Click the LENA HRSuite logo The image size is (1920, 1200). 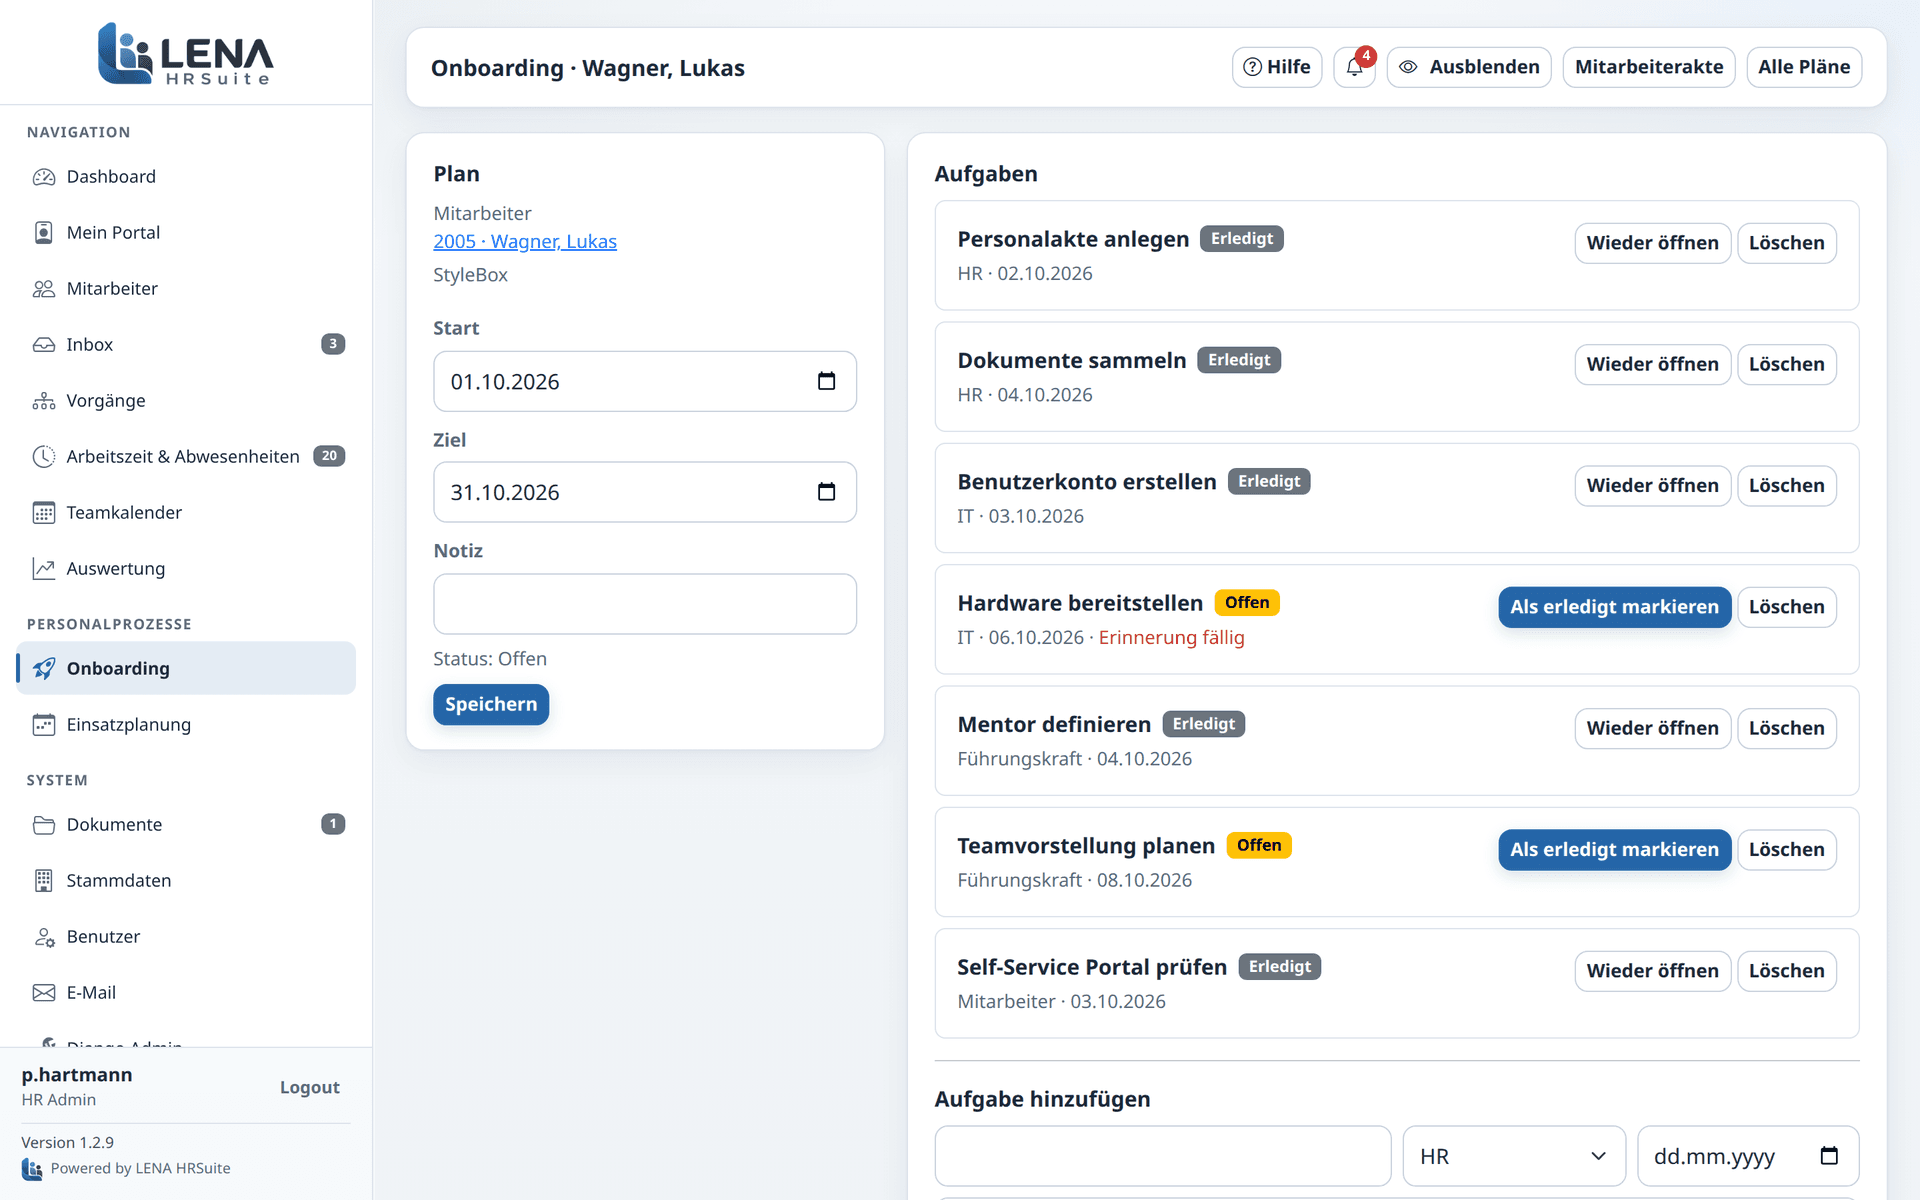(186, 54)
